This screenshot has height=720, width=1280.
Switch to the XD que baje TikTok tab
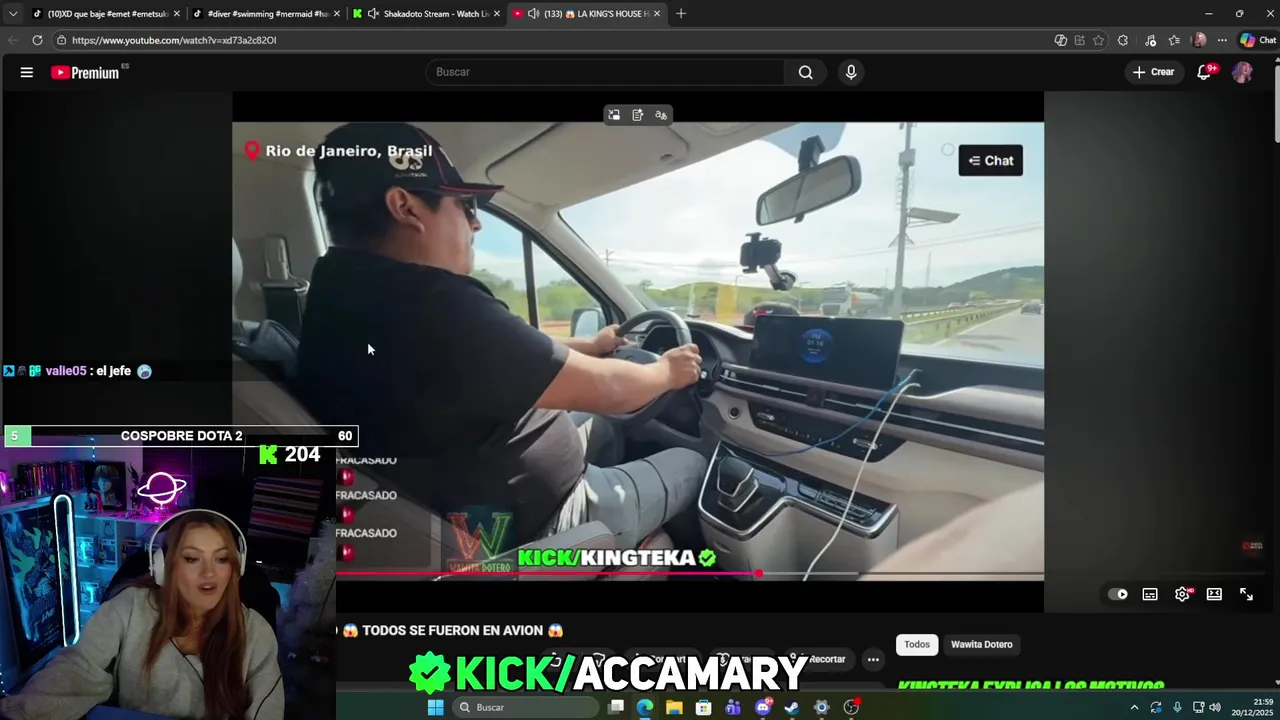point(106,13)
